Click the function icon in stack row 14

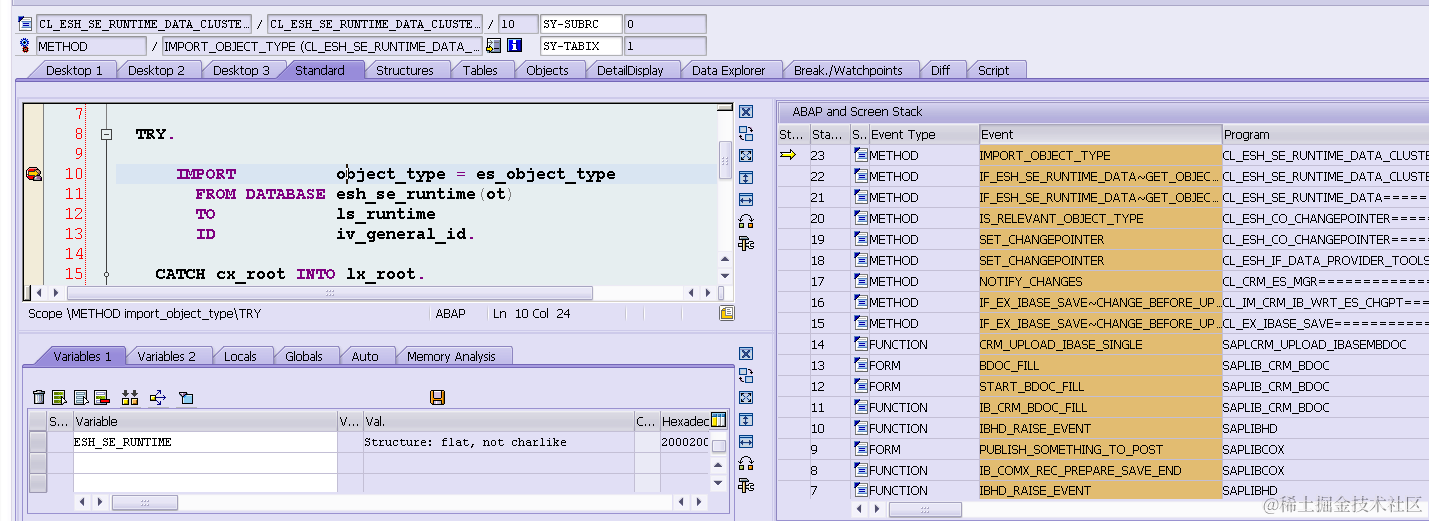coord(860,344)
